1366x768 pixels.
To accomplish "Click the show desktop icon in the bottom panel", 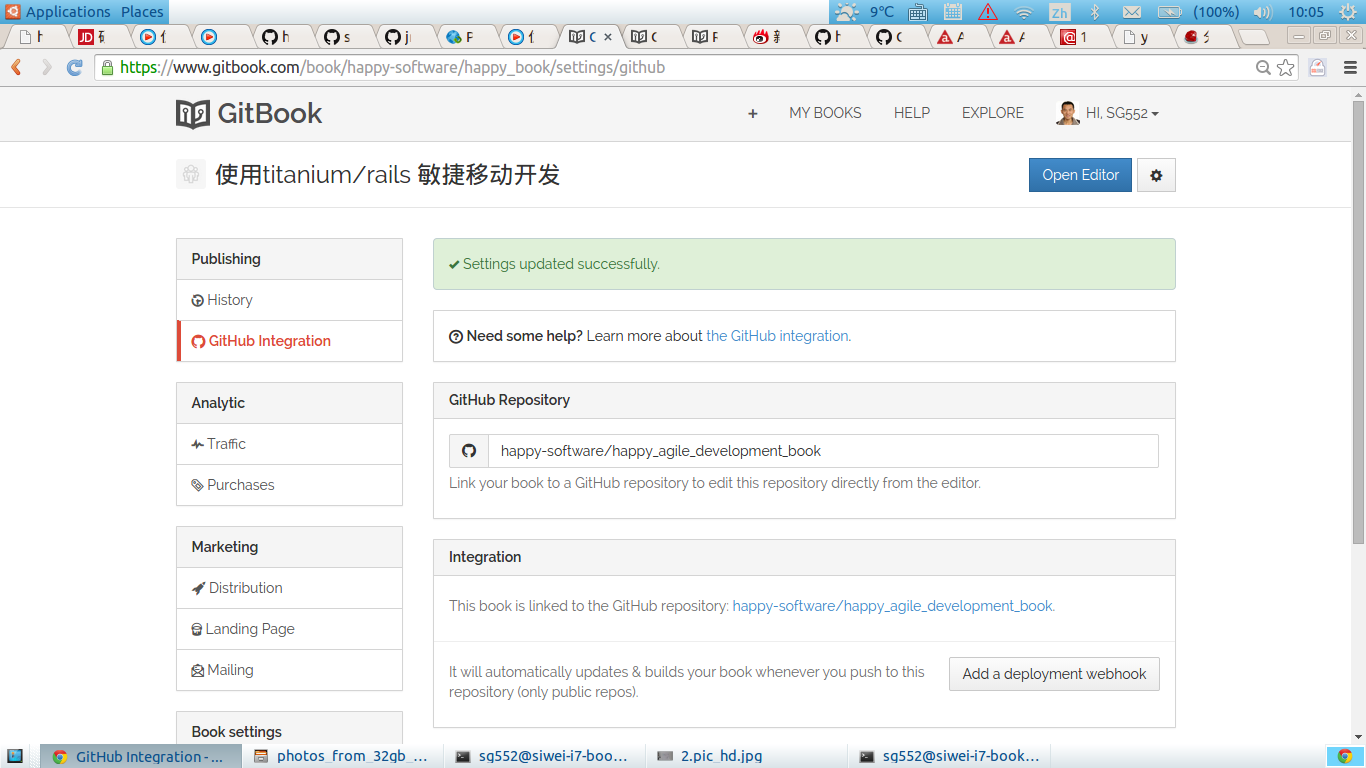I will point(15,756).
